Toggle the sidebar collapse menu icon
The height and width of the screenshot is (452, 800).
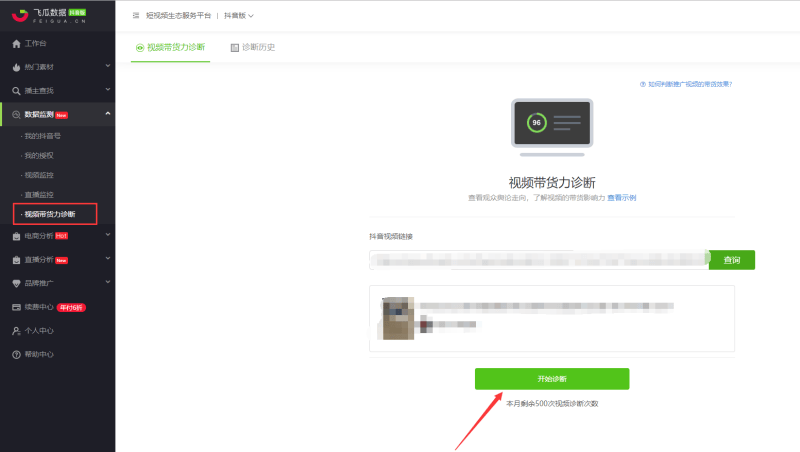[136, 16]
